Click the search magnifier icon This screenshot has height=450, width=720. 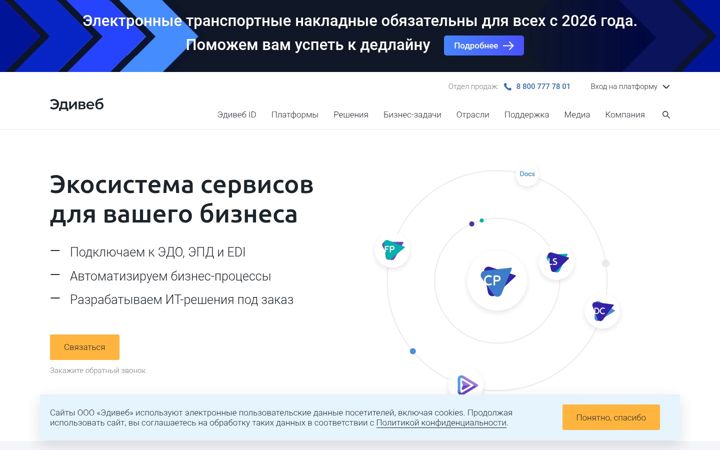[666, 115]
